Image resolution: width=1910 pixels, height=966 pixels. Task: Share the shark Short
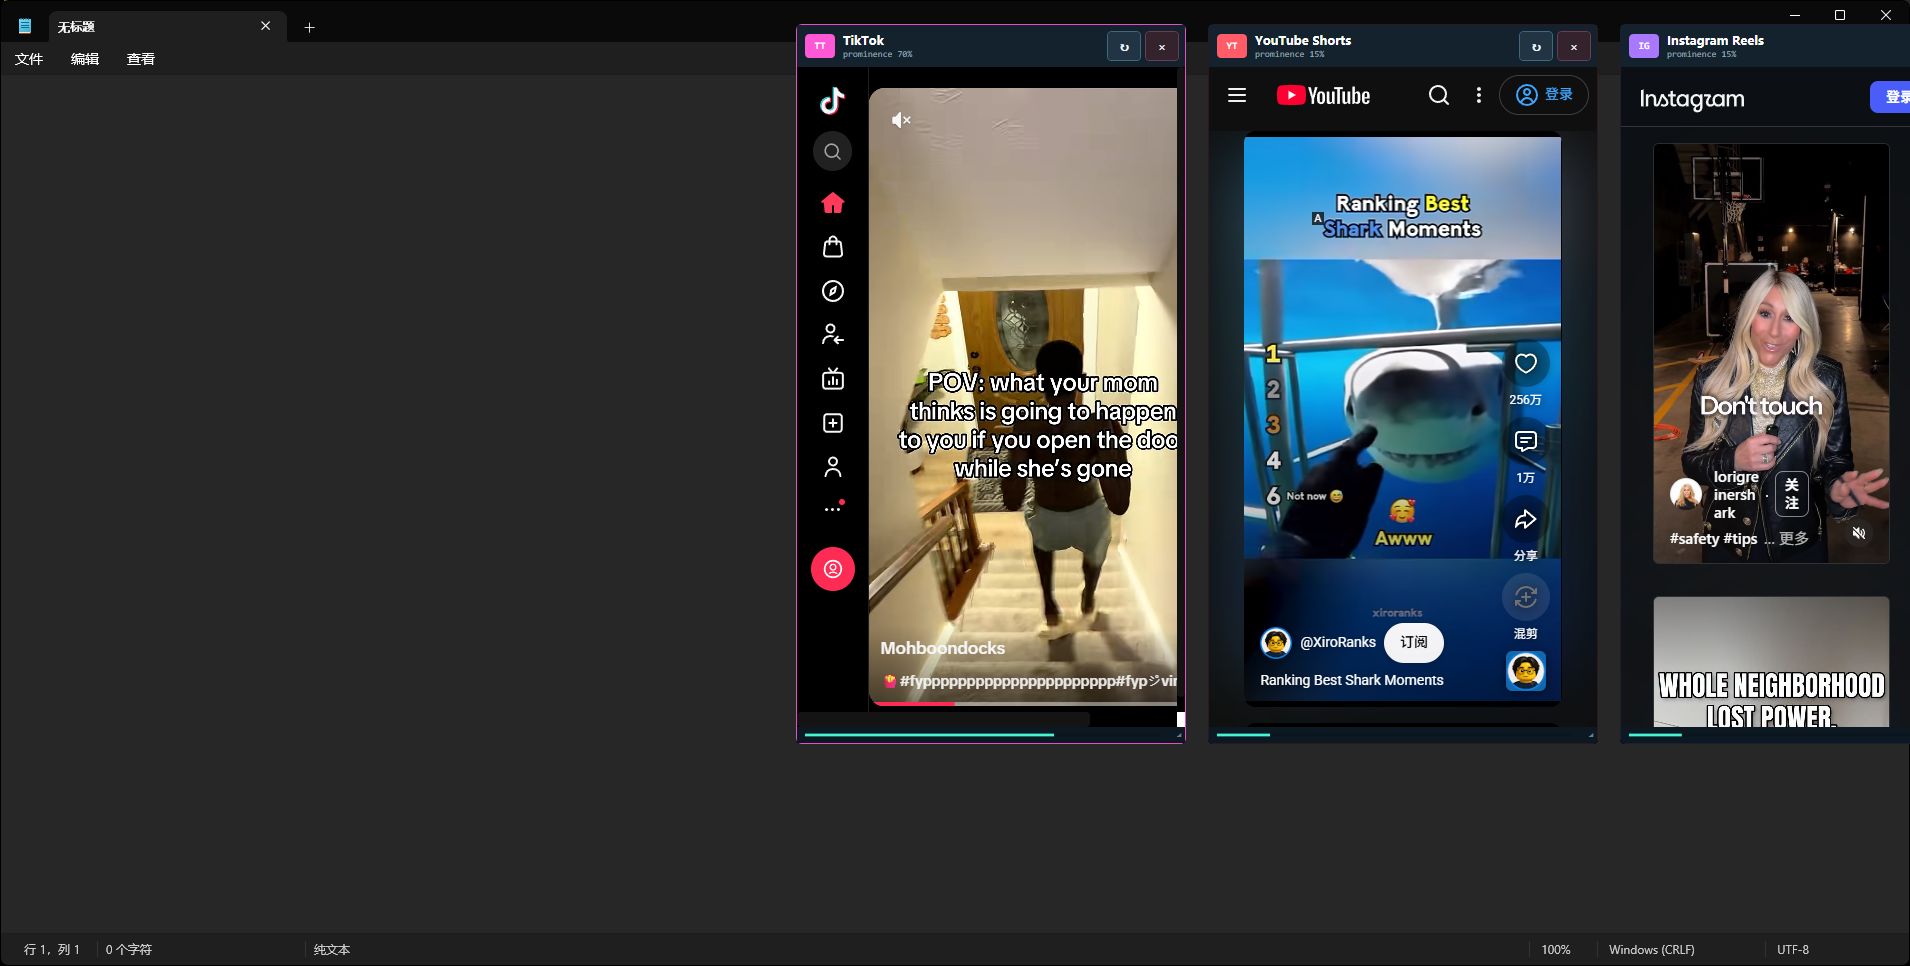click(1525, 519)
